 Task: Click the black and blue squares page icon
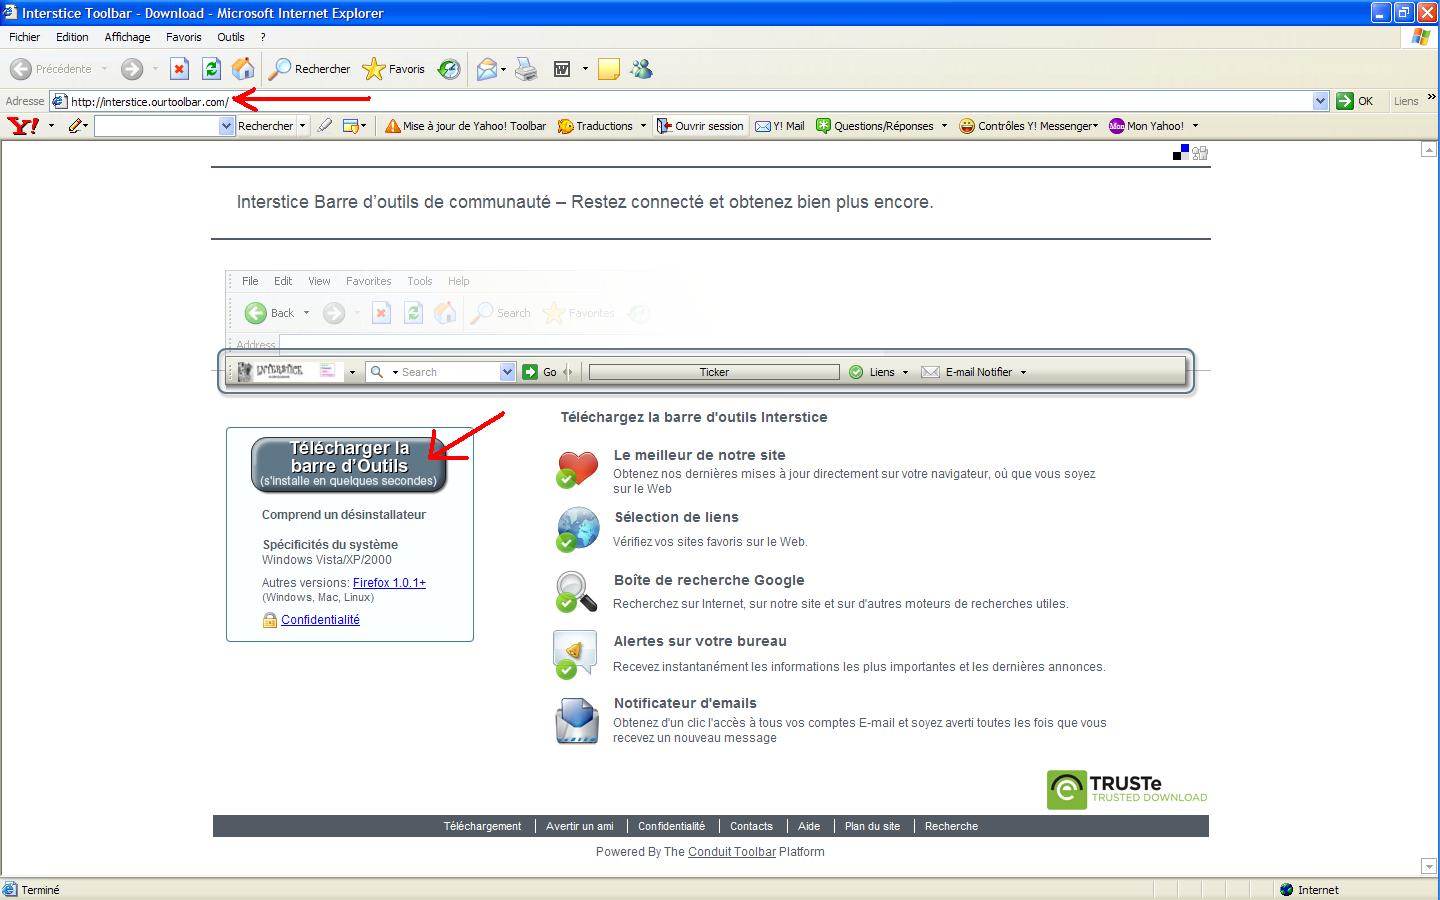coord(1181,152)
